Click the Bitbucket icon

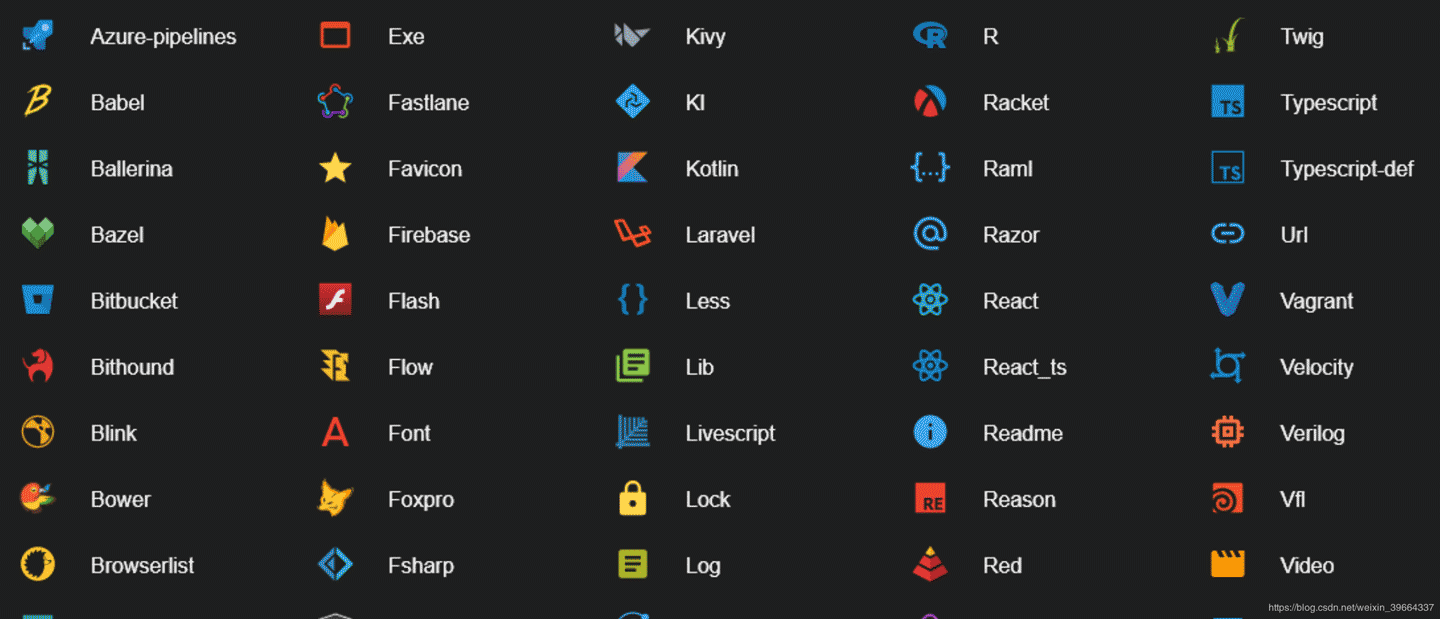tap(37, 300)
